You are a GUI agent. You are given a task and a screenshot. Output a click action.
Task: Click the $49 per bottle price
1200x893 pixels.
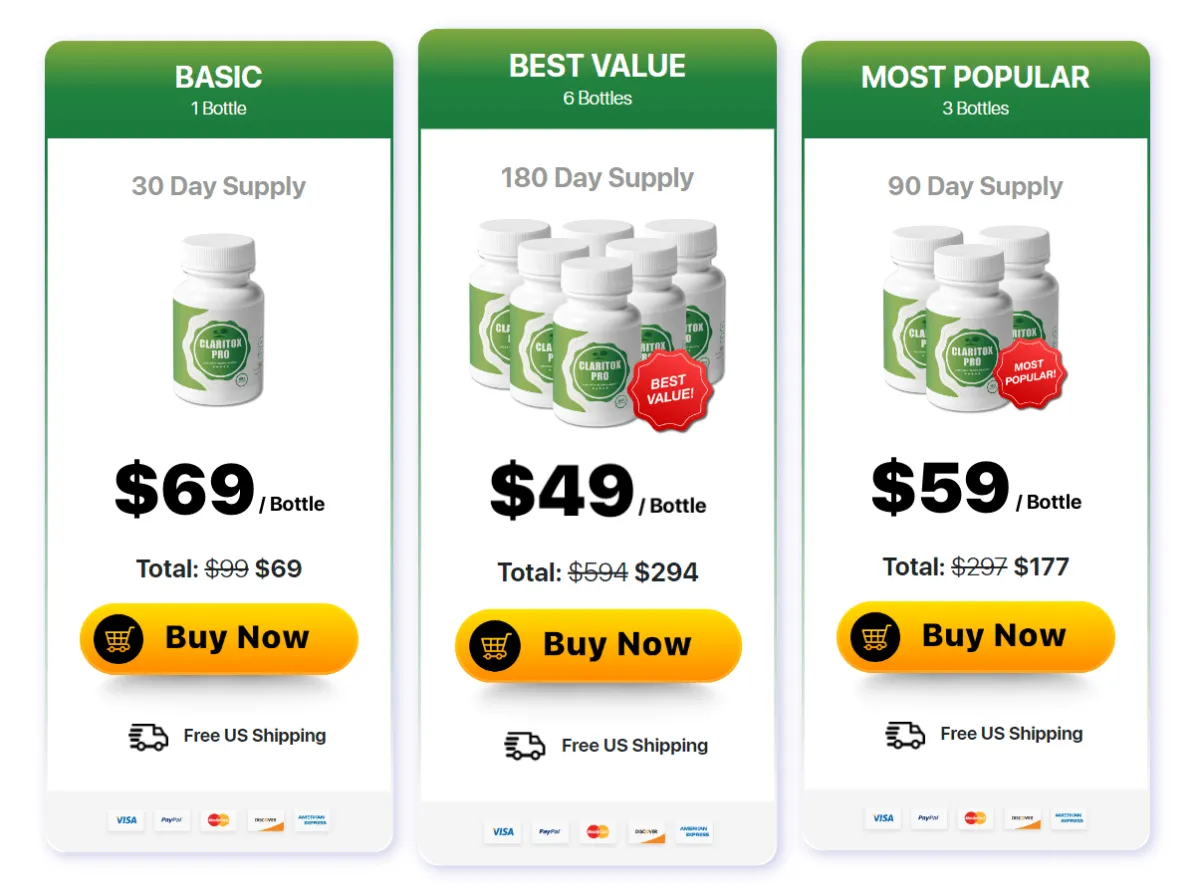pos(597,491)
